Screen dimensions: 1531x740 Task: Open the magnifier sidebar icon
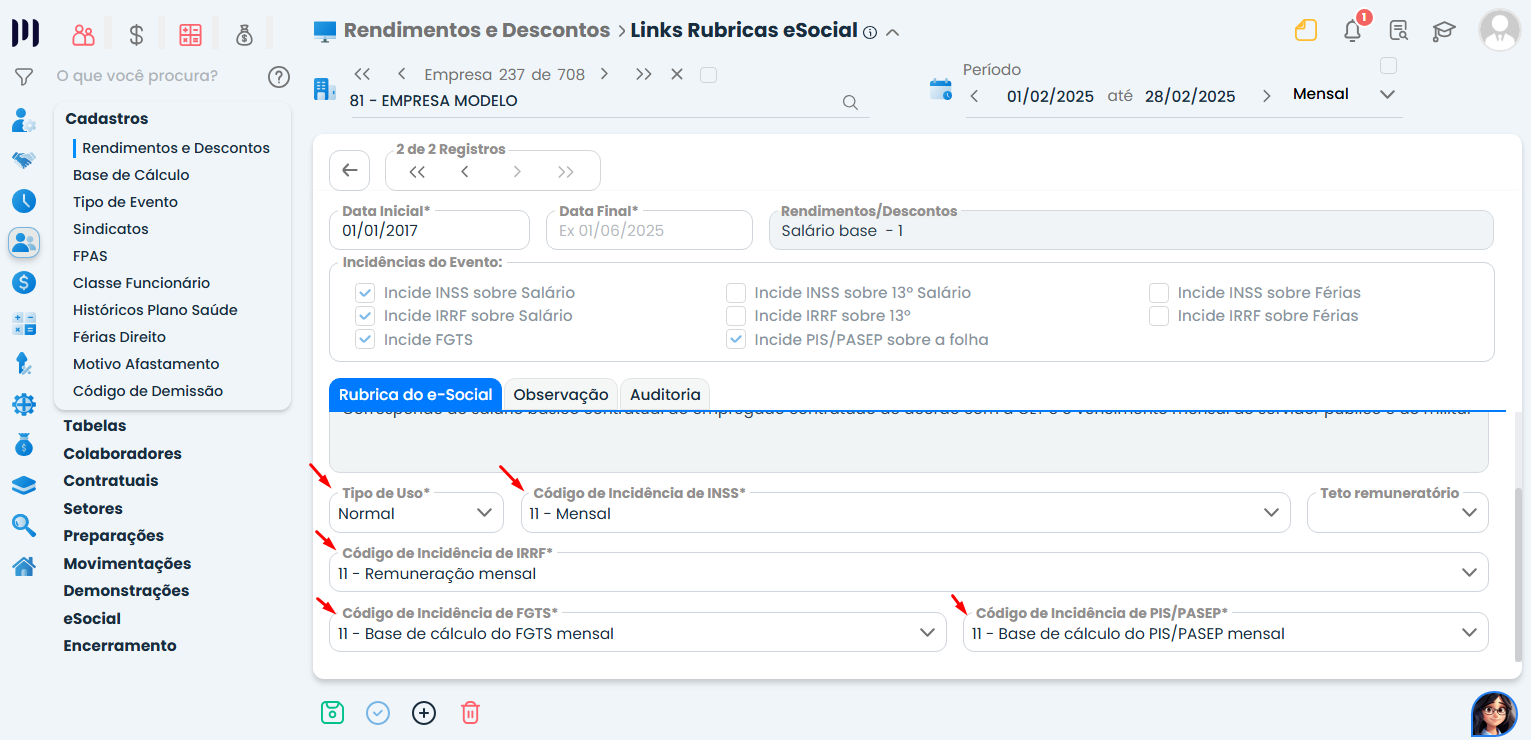coord(24,525)
